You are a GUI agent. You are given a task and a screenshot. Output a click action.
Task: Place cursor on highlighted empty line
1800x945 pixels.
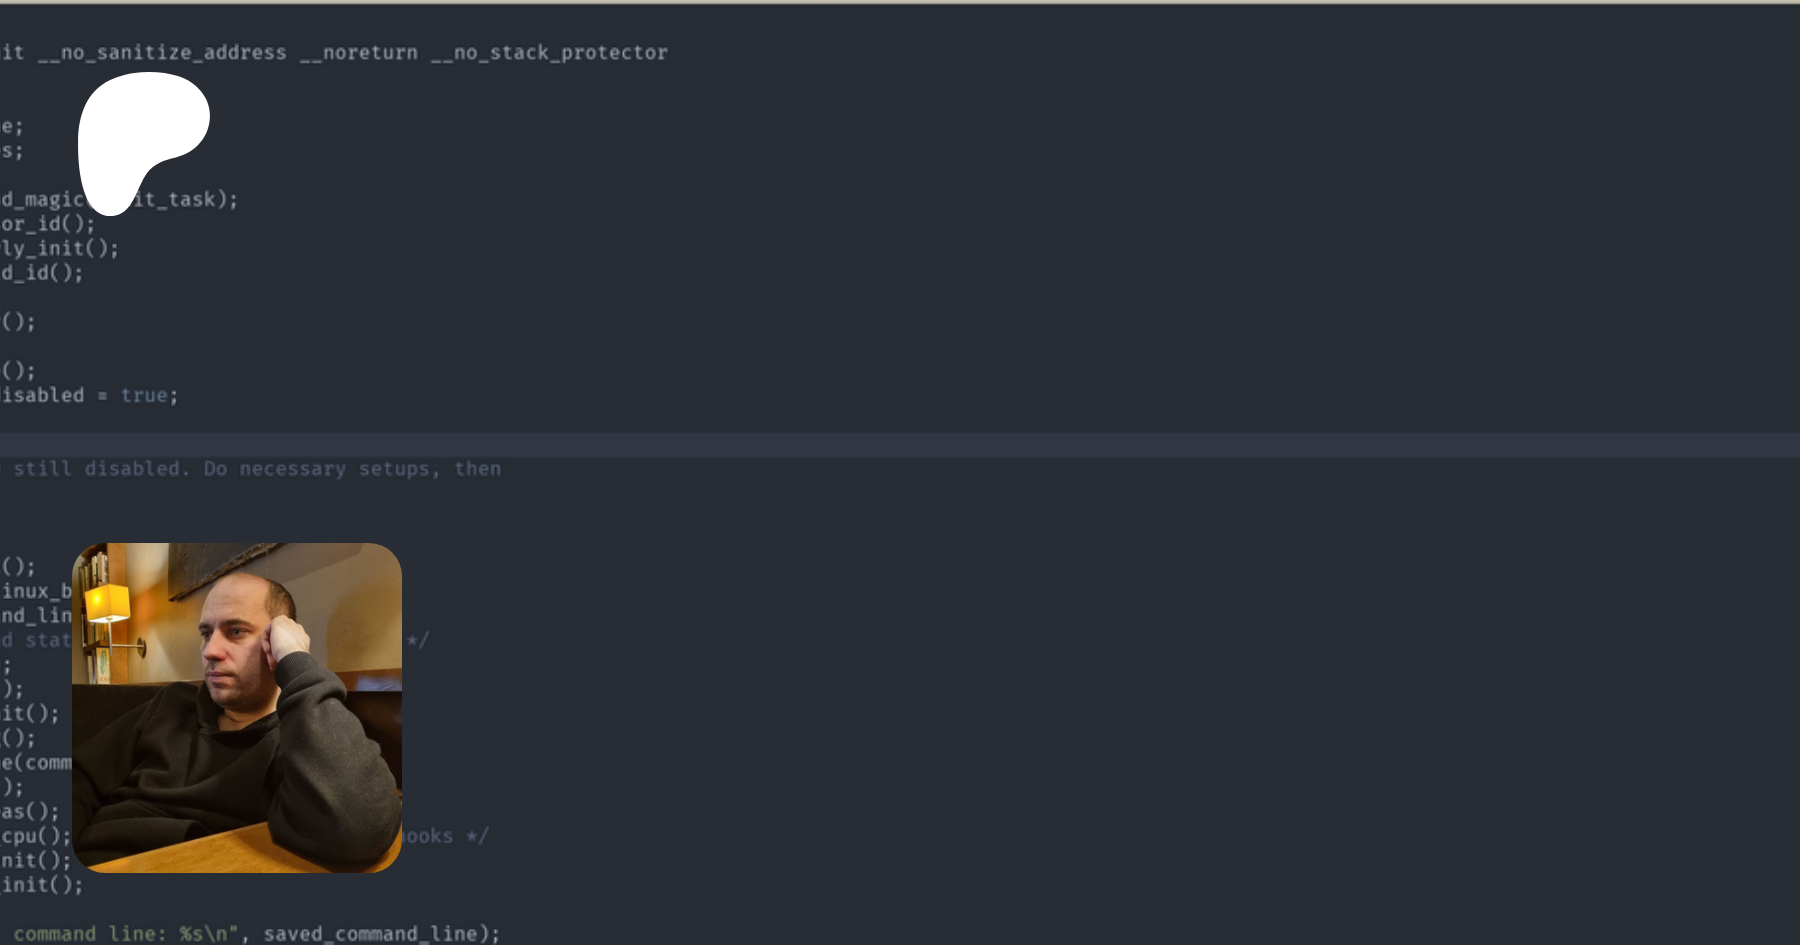point(900,445)
